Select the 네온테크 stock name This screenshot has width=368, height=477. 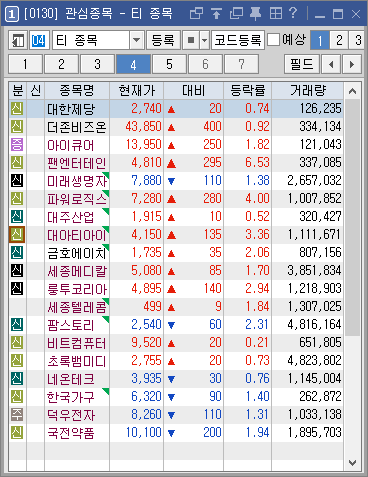tap(71, 379)
